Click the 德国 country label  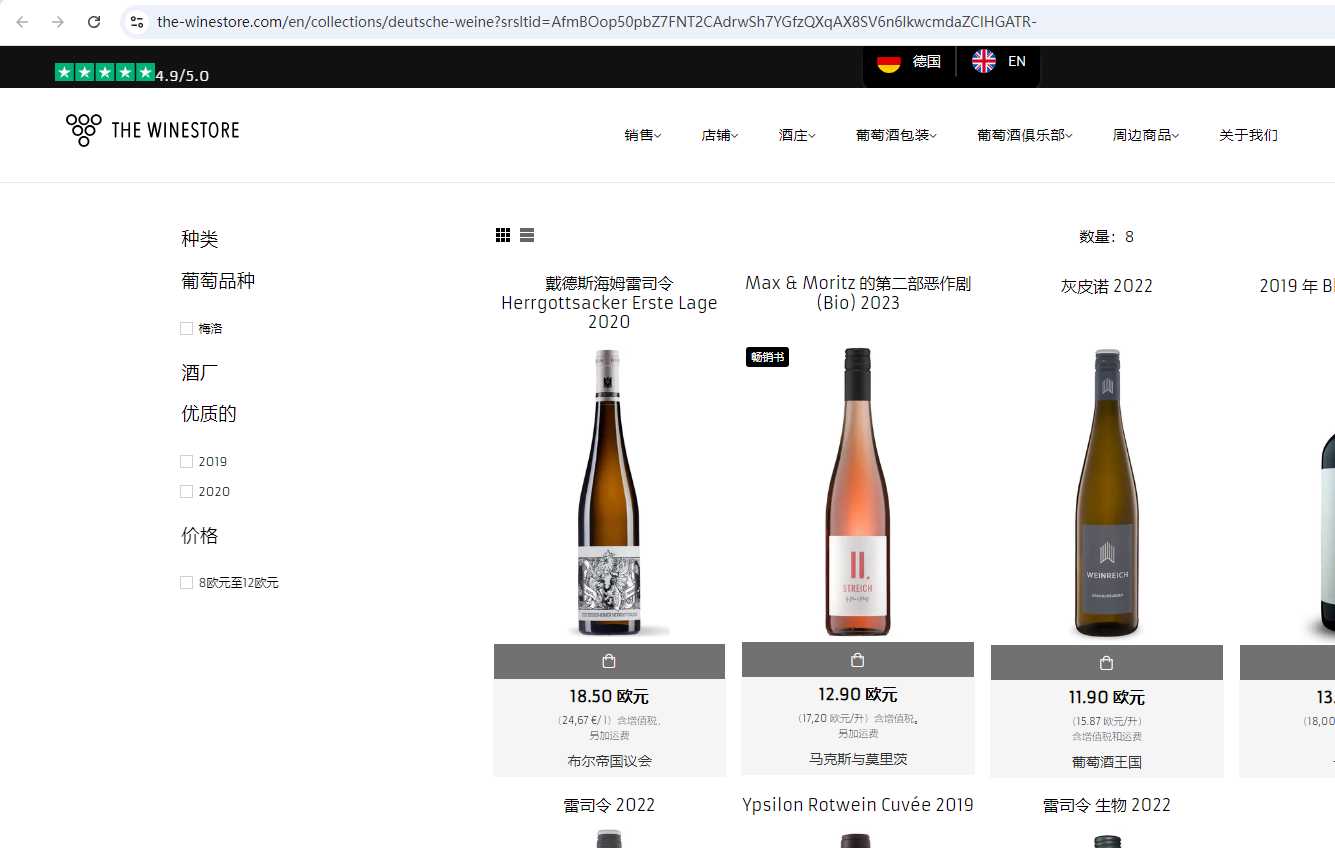coord(927,61)
